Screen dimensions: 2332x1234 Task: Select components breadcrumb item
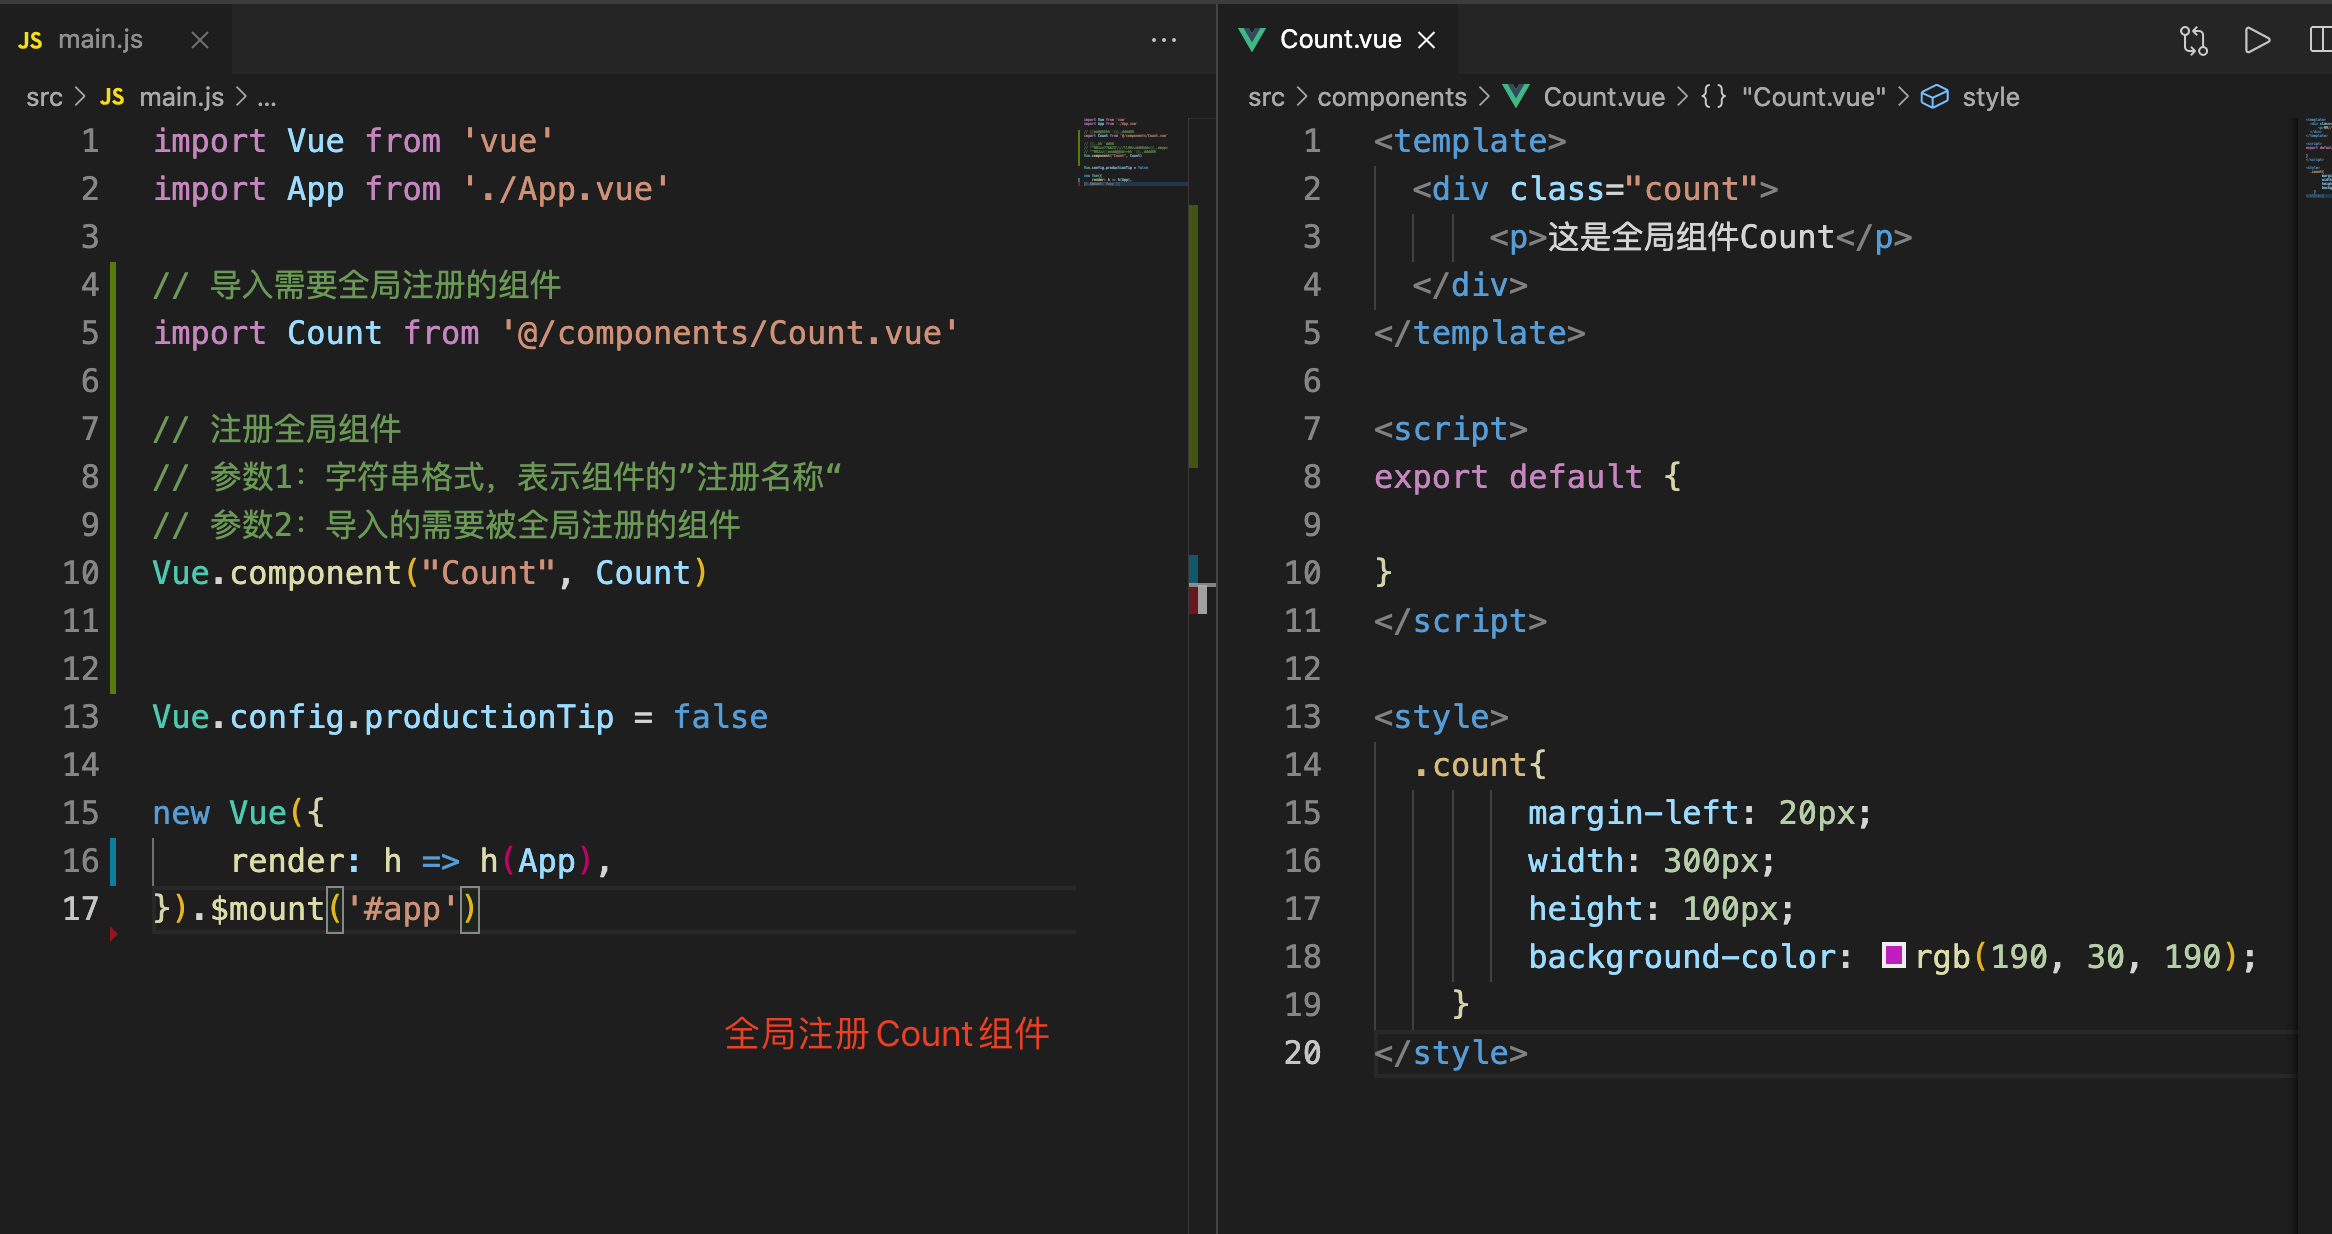(x=1391, y=97)
